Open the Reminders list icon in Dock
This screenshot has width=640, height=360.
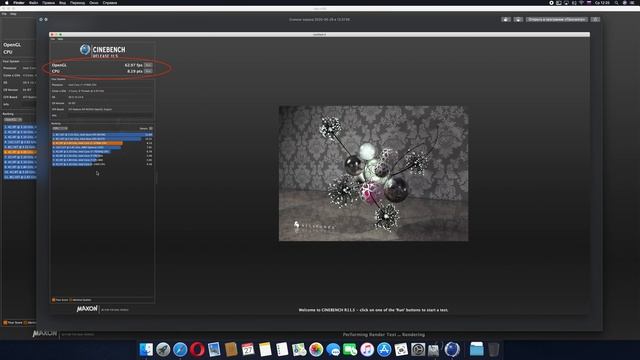pos(282,349)
